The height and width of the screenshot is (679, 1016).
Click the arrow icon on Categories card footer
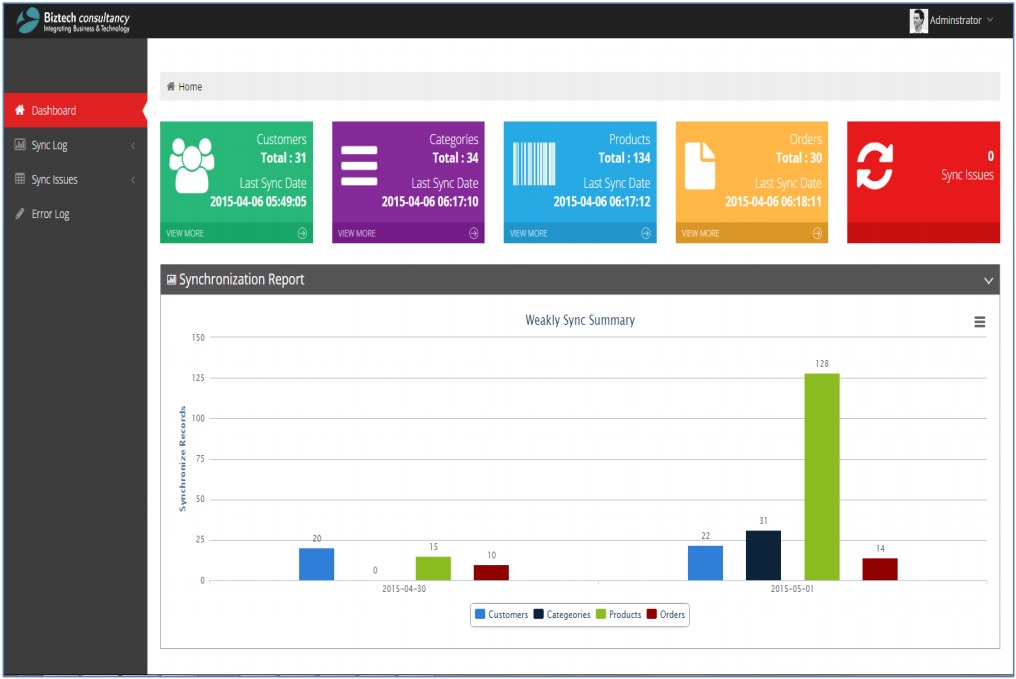pyautogui.click(x=474, y=233)
